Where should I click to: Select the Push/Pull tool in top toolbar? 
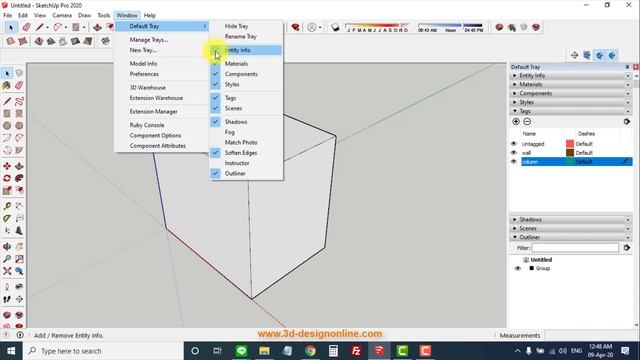click(97, 27)
